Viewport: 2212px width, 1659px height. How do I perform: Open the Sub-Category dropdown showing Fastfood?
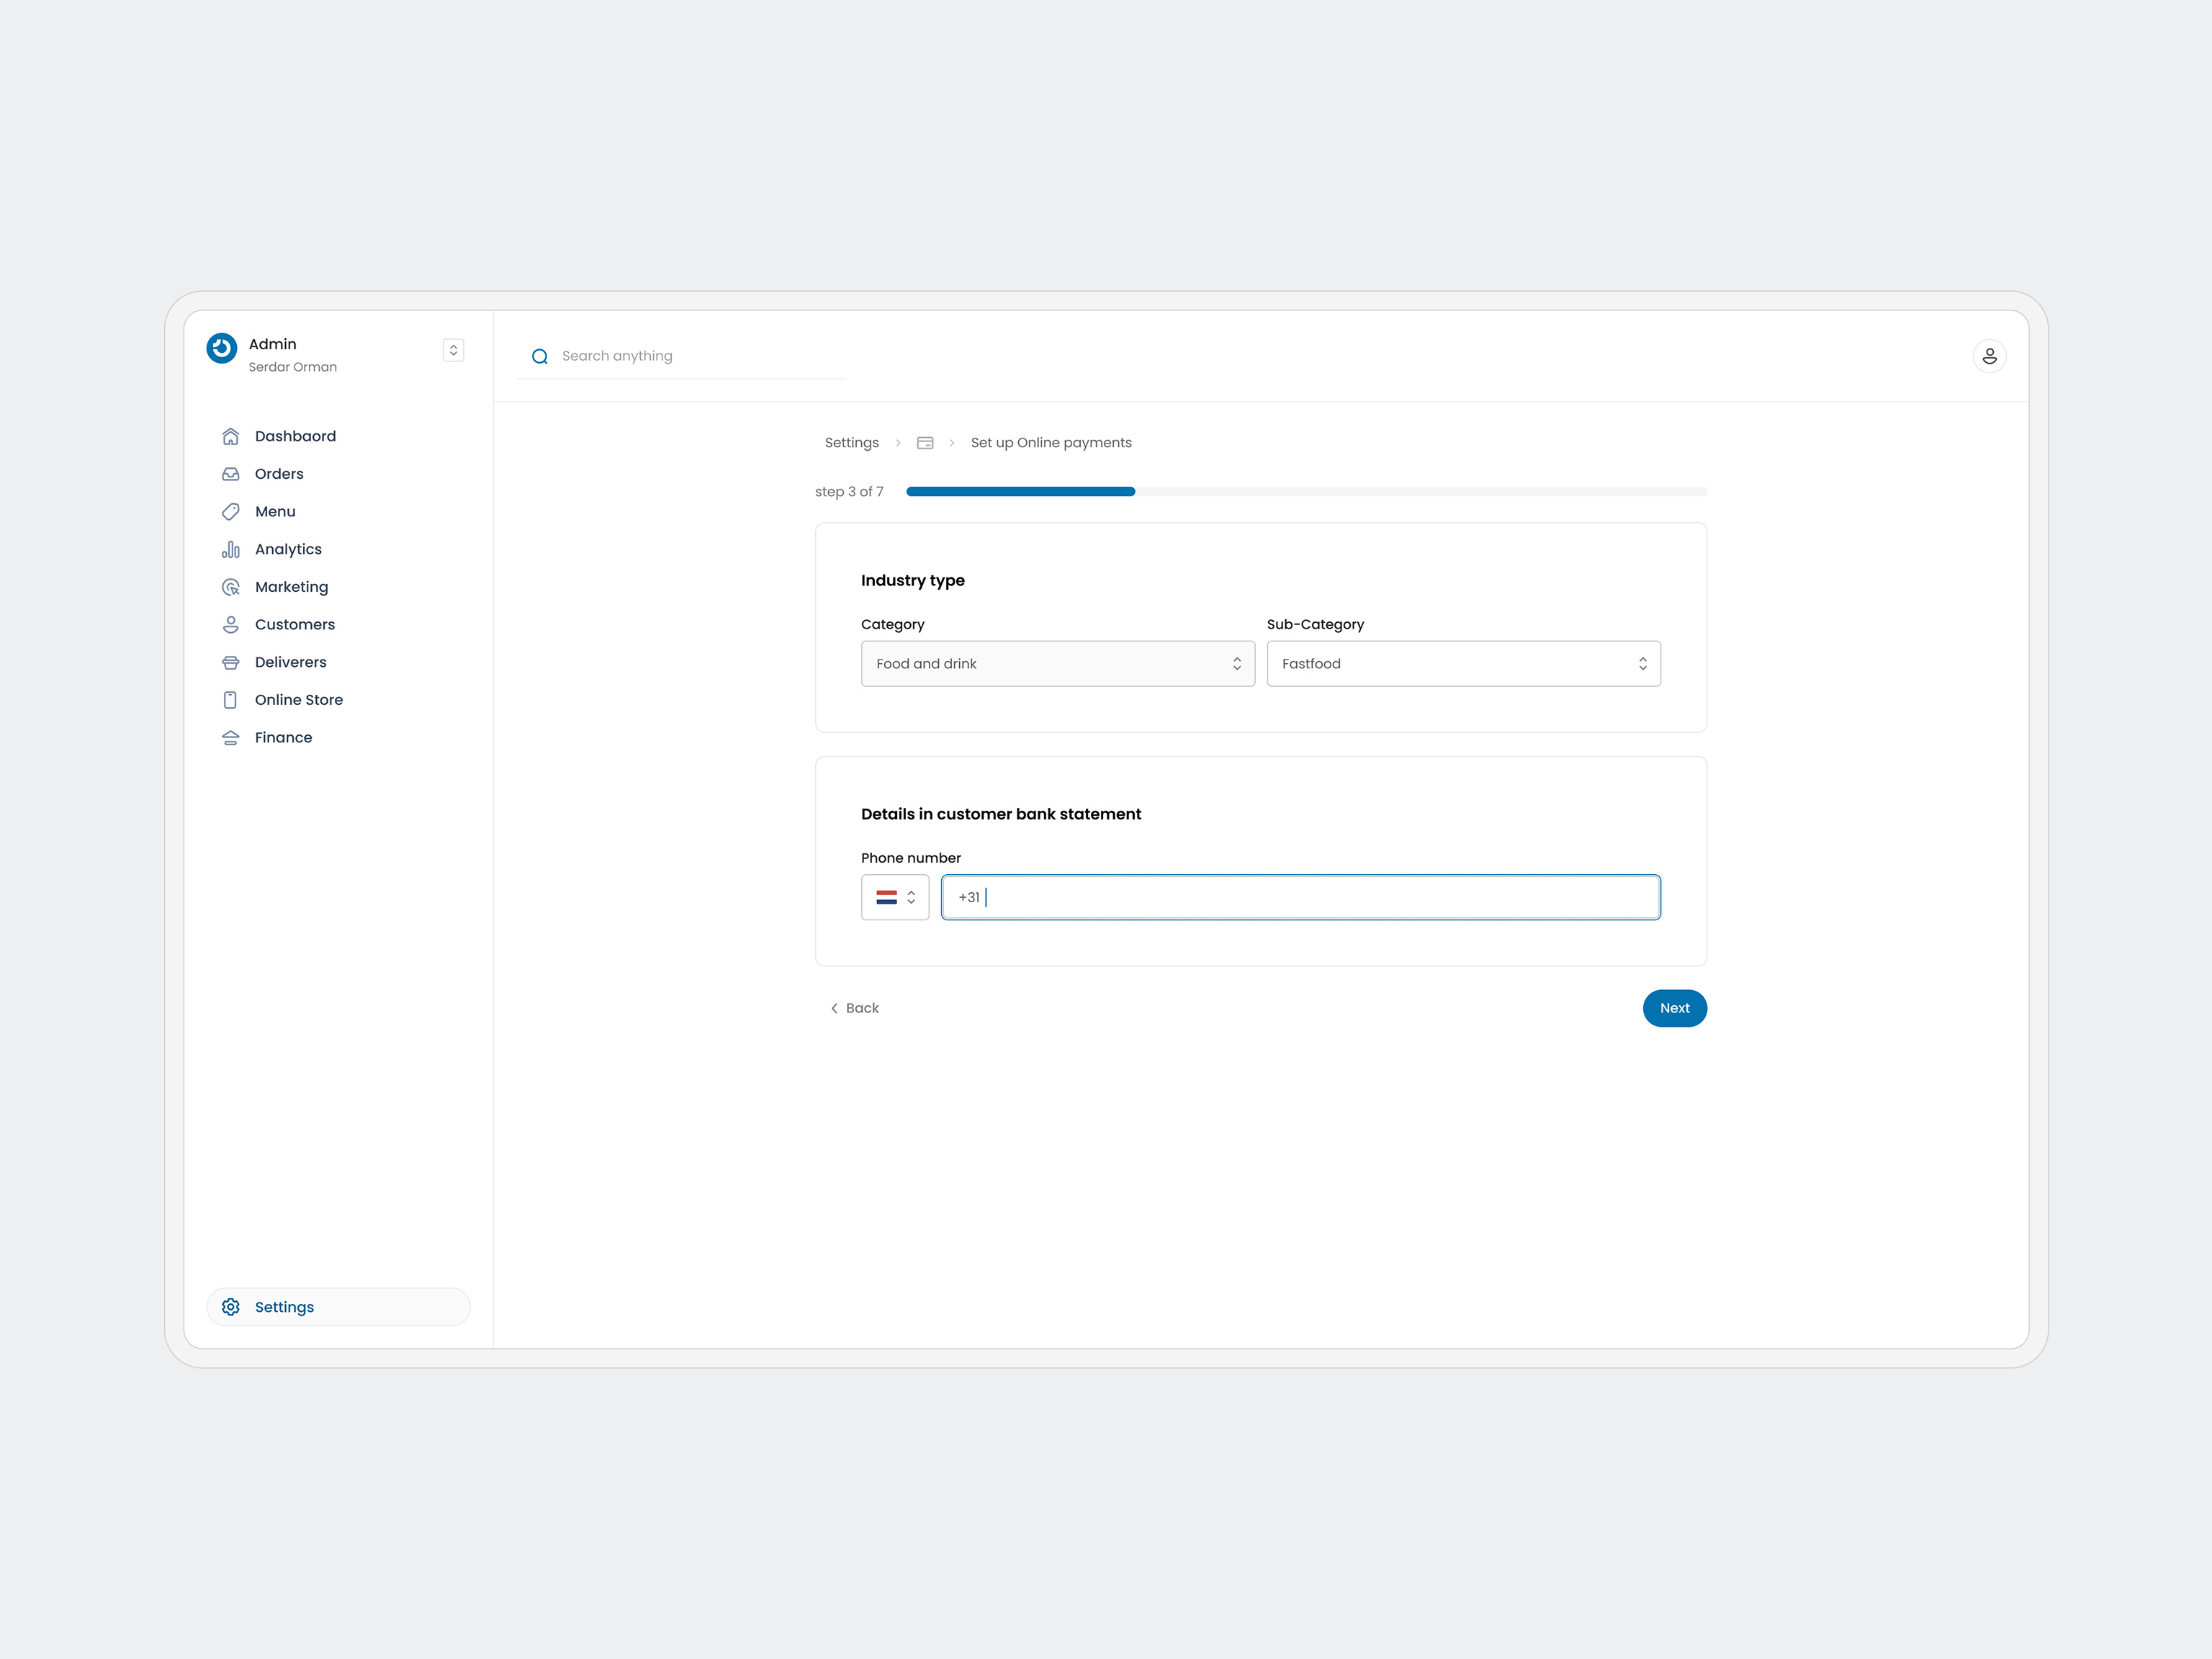(1463, 663)
